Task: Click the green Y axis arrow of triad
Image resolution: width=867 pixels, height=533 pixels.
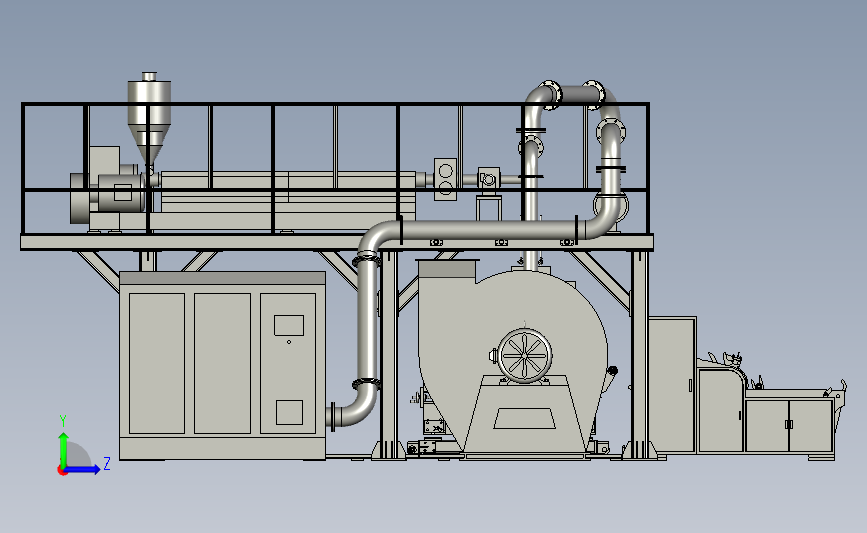Action: coord(63,449)
